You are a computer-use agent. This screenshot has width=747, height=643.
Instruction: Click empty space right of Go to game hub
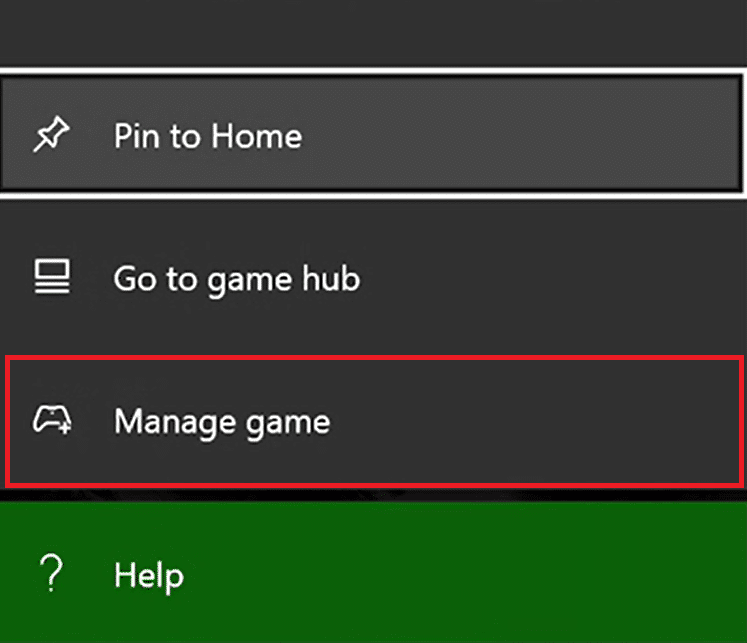coord(560,279)
